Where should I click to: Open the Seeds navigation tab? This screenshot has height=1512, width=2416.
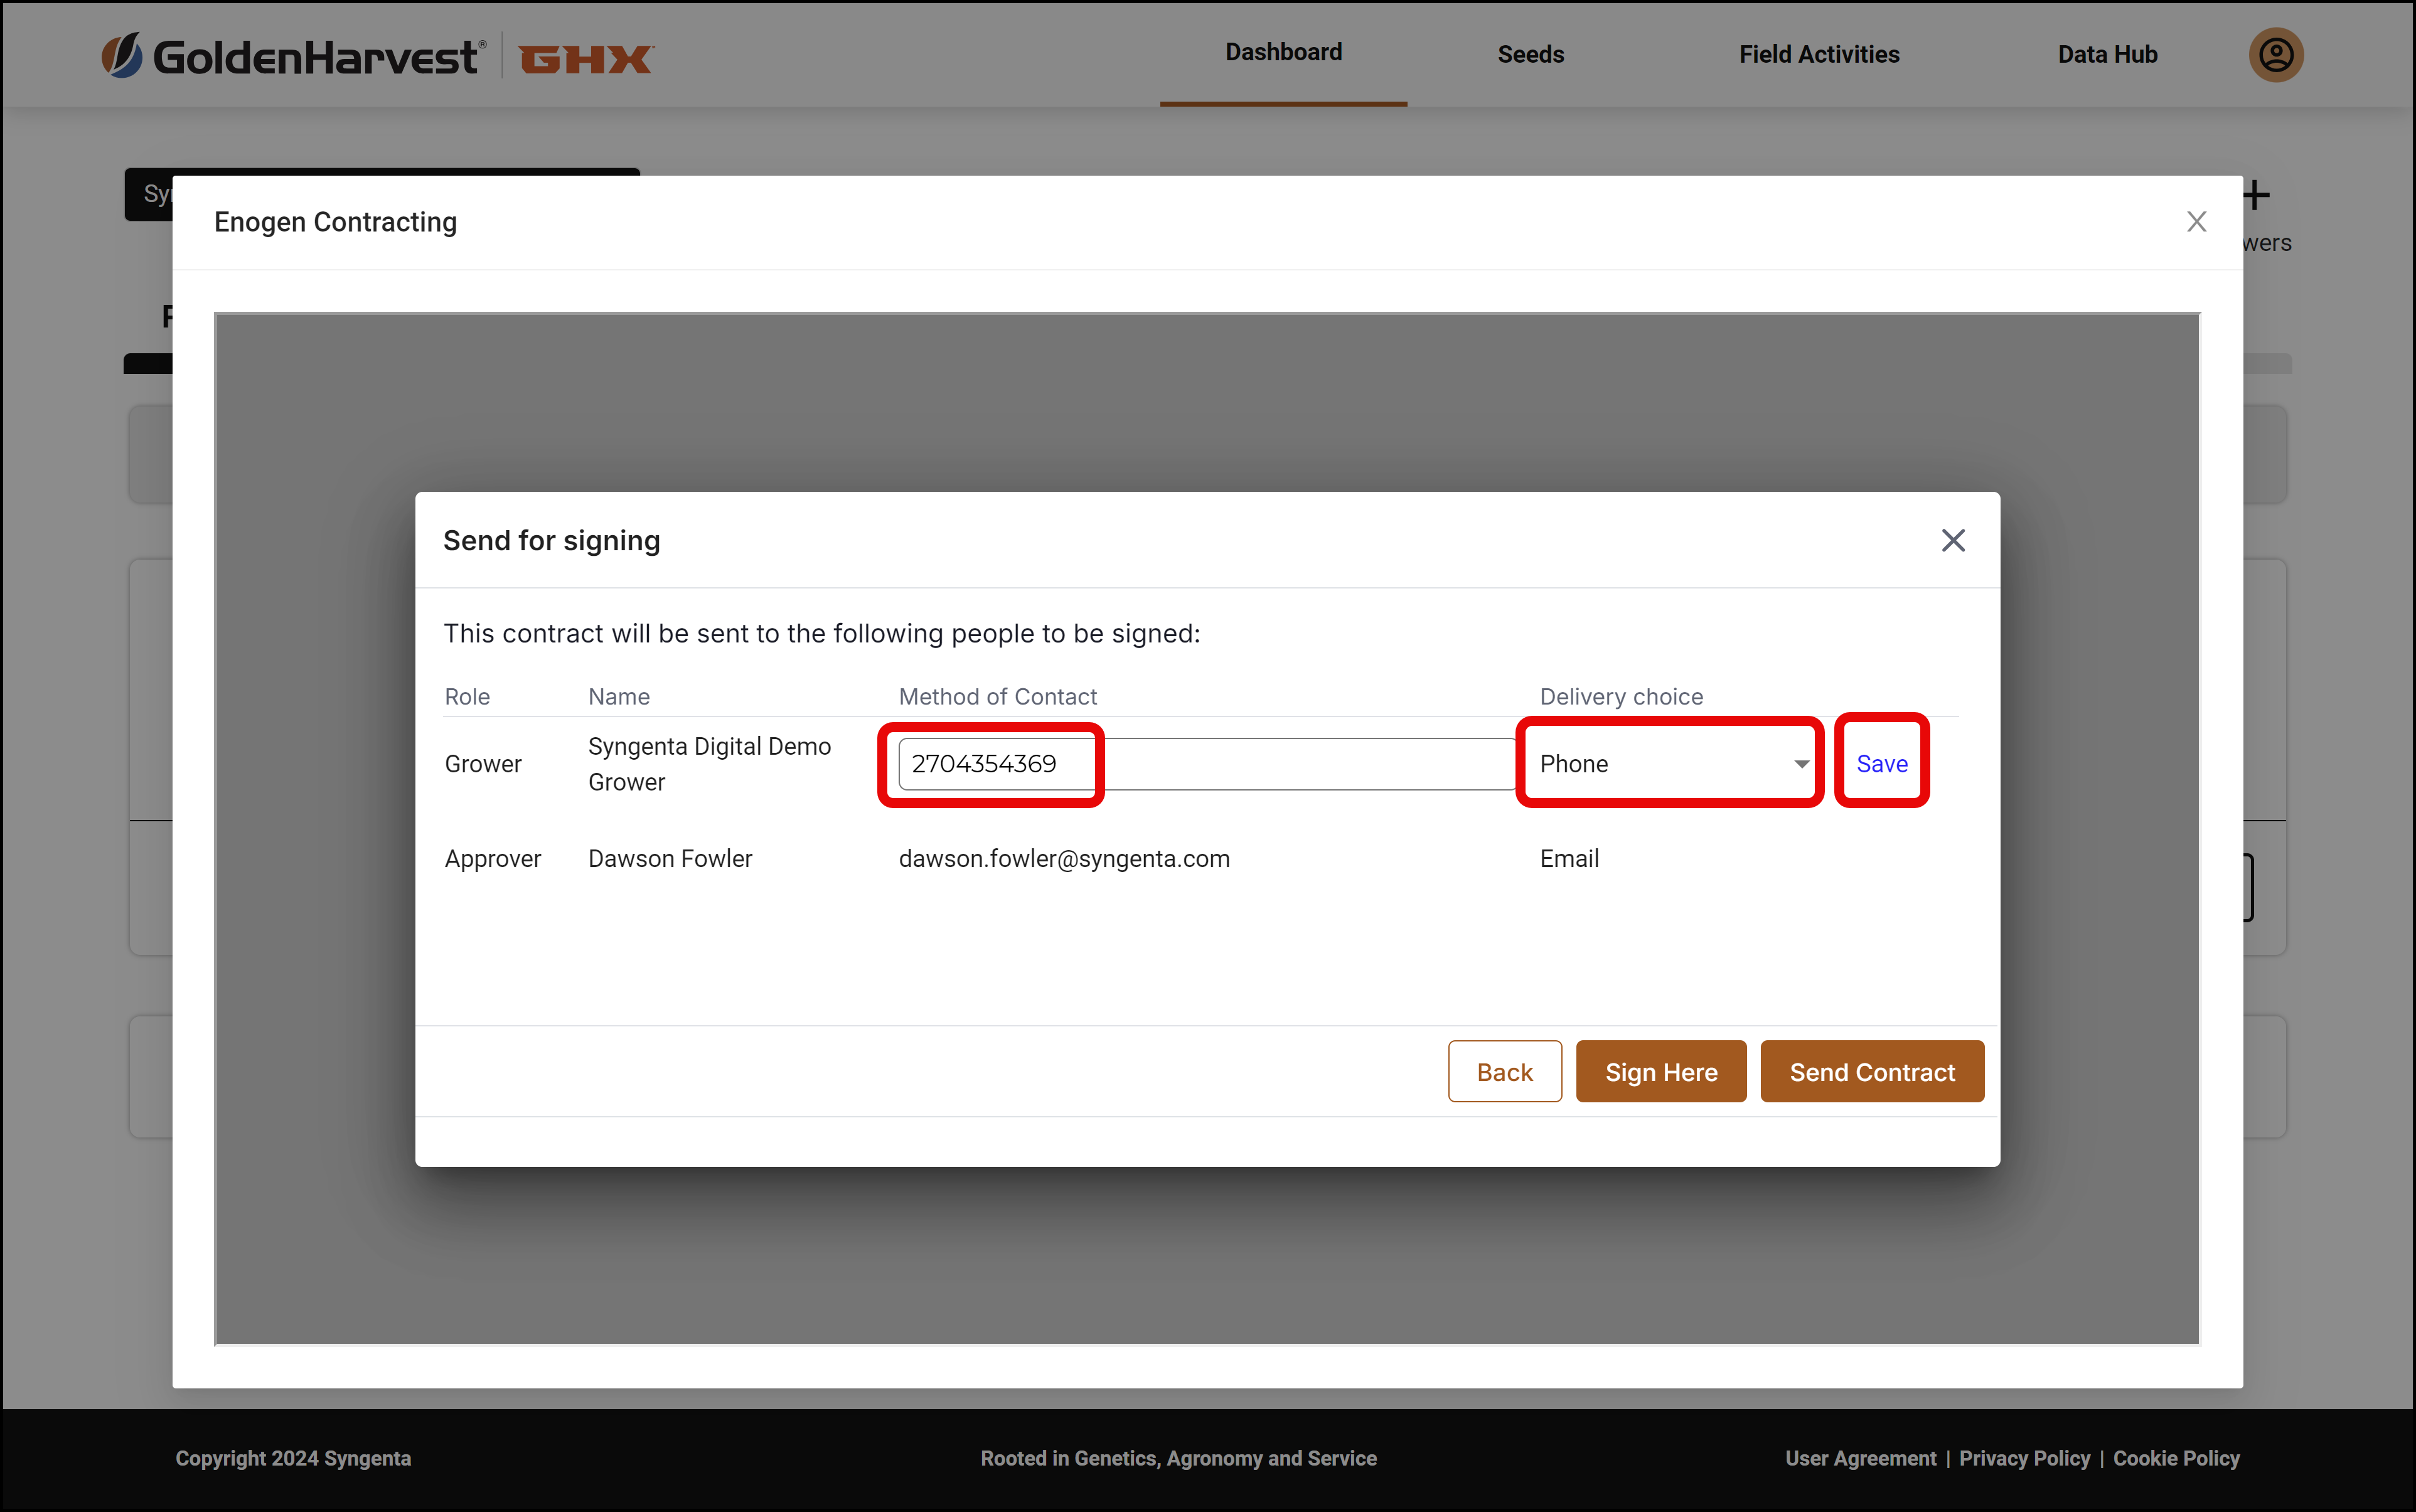[1530, 55]
